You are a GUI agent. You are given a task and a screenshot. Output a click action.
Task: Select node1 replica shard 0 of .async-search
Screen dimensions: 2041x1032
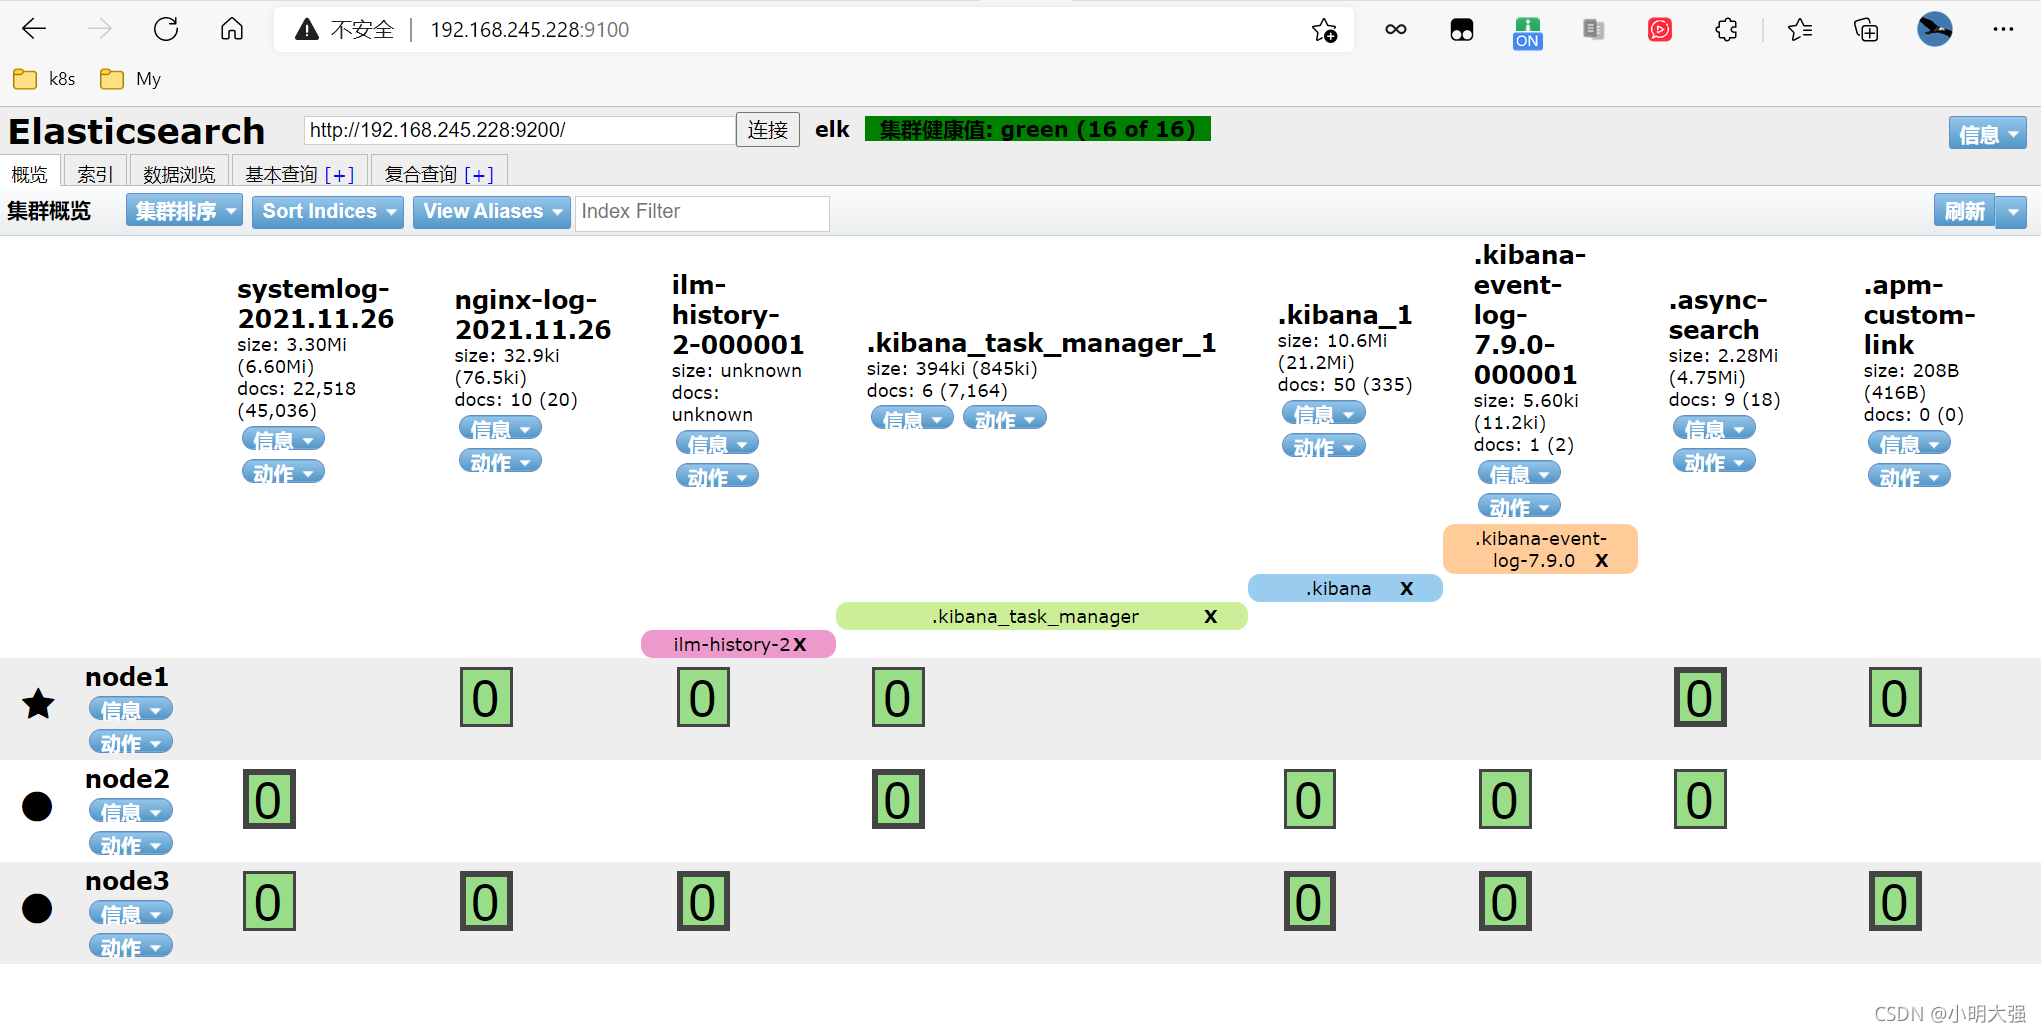pyautogui.click(x=1700, y=697)
